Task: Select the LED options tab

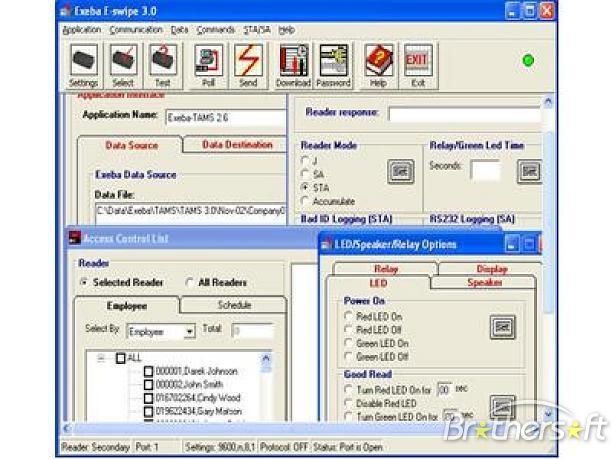Action: (378, 283)
